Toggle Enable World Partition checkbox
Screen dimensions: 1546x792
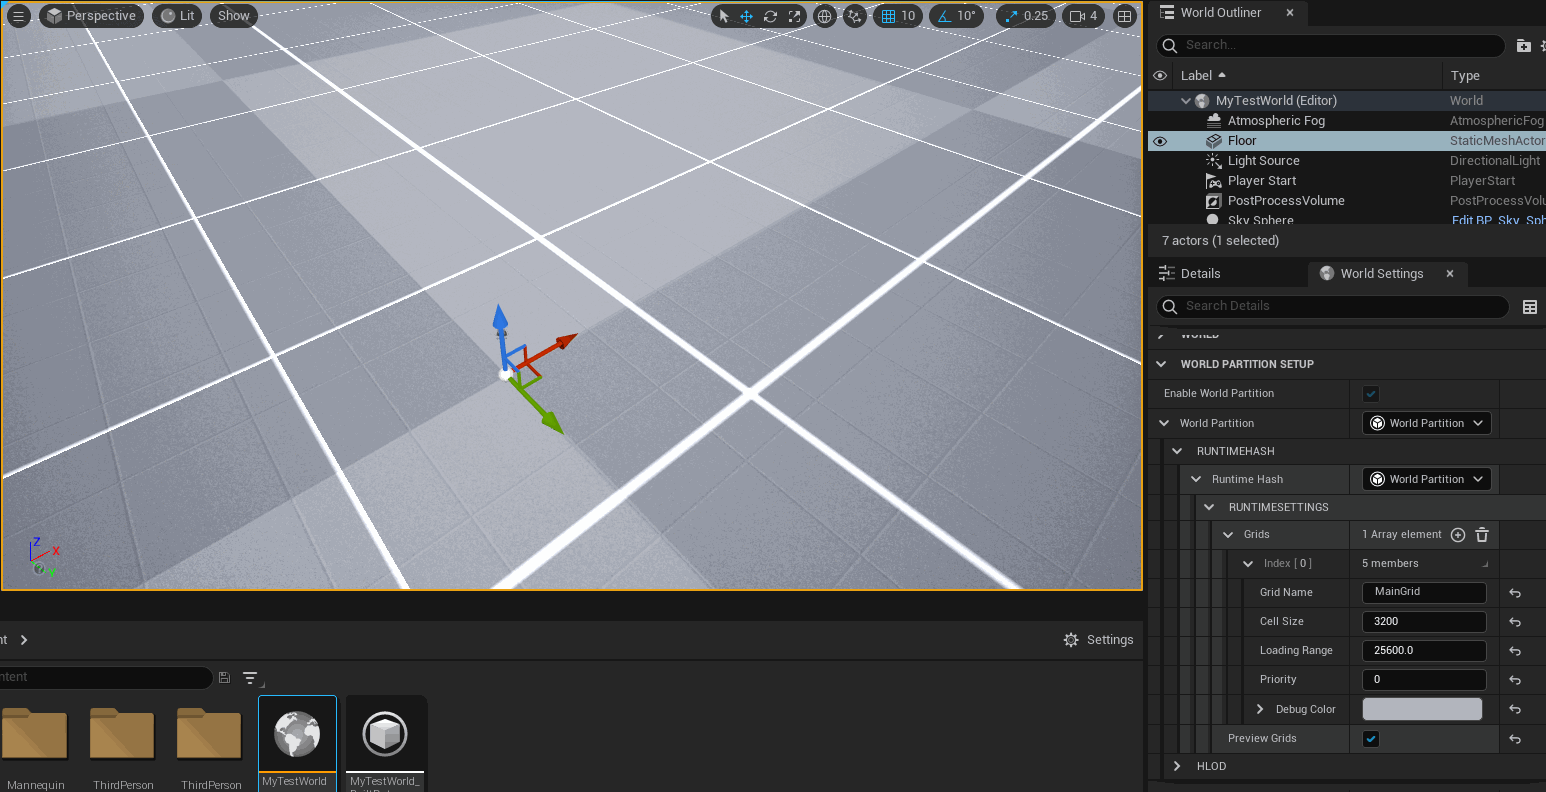pos(1371,394)
